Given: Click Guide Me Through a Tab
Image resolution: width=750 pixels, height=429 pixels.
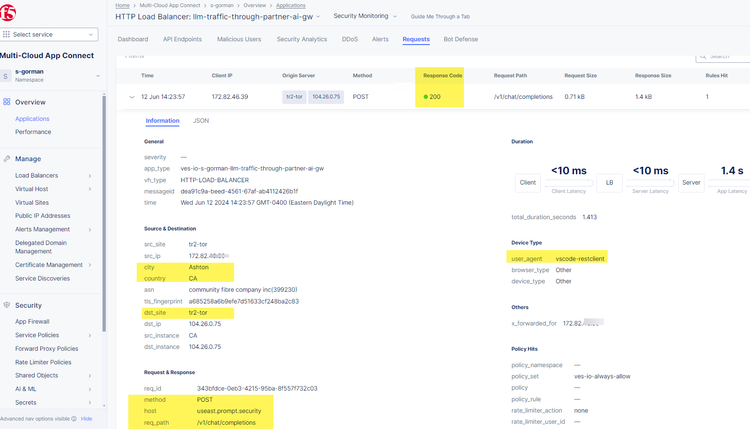Looking at the screenshot, I should coord(440,16).
